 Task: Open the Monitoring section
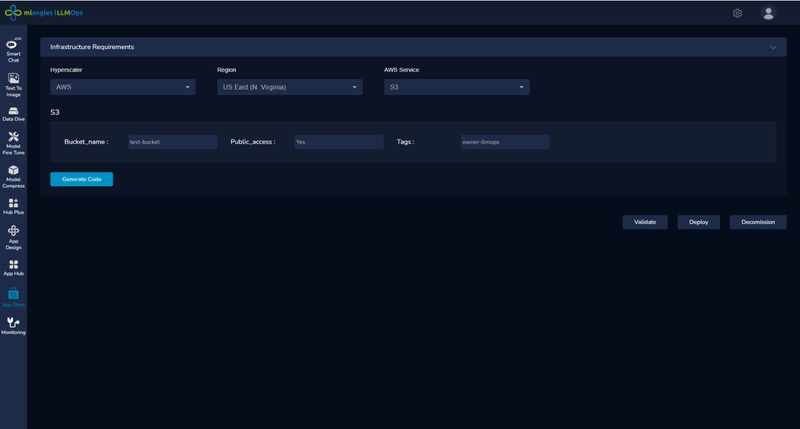click(13, 325)
